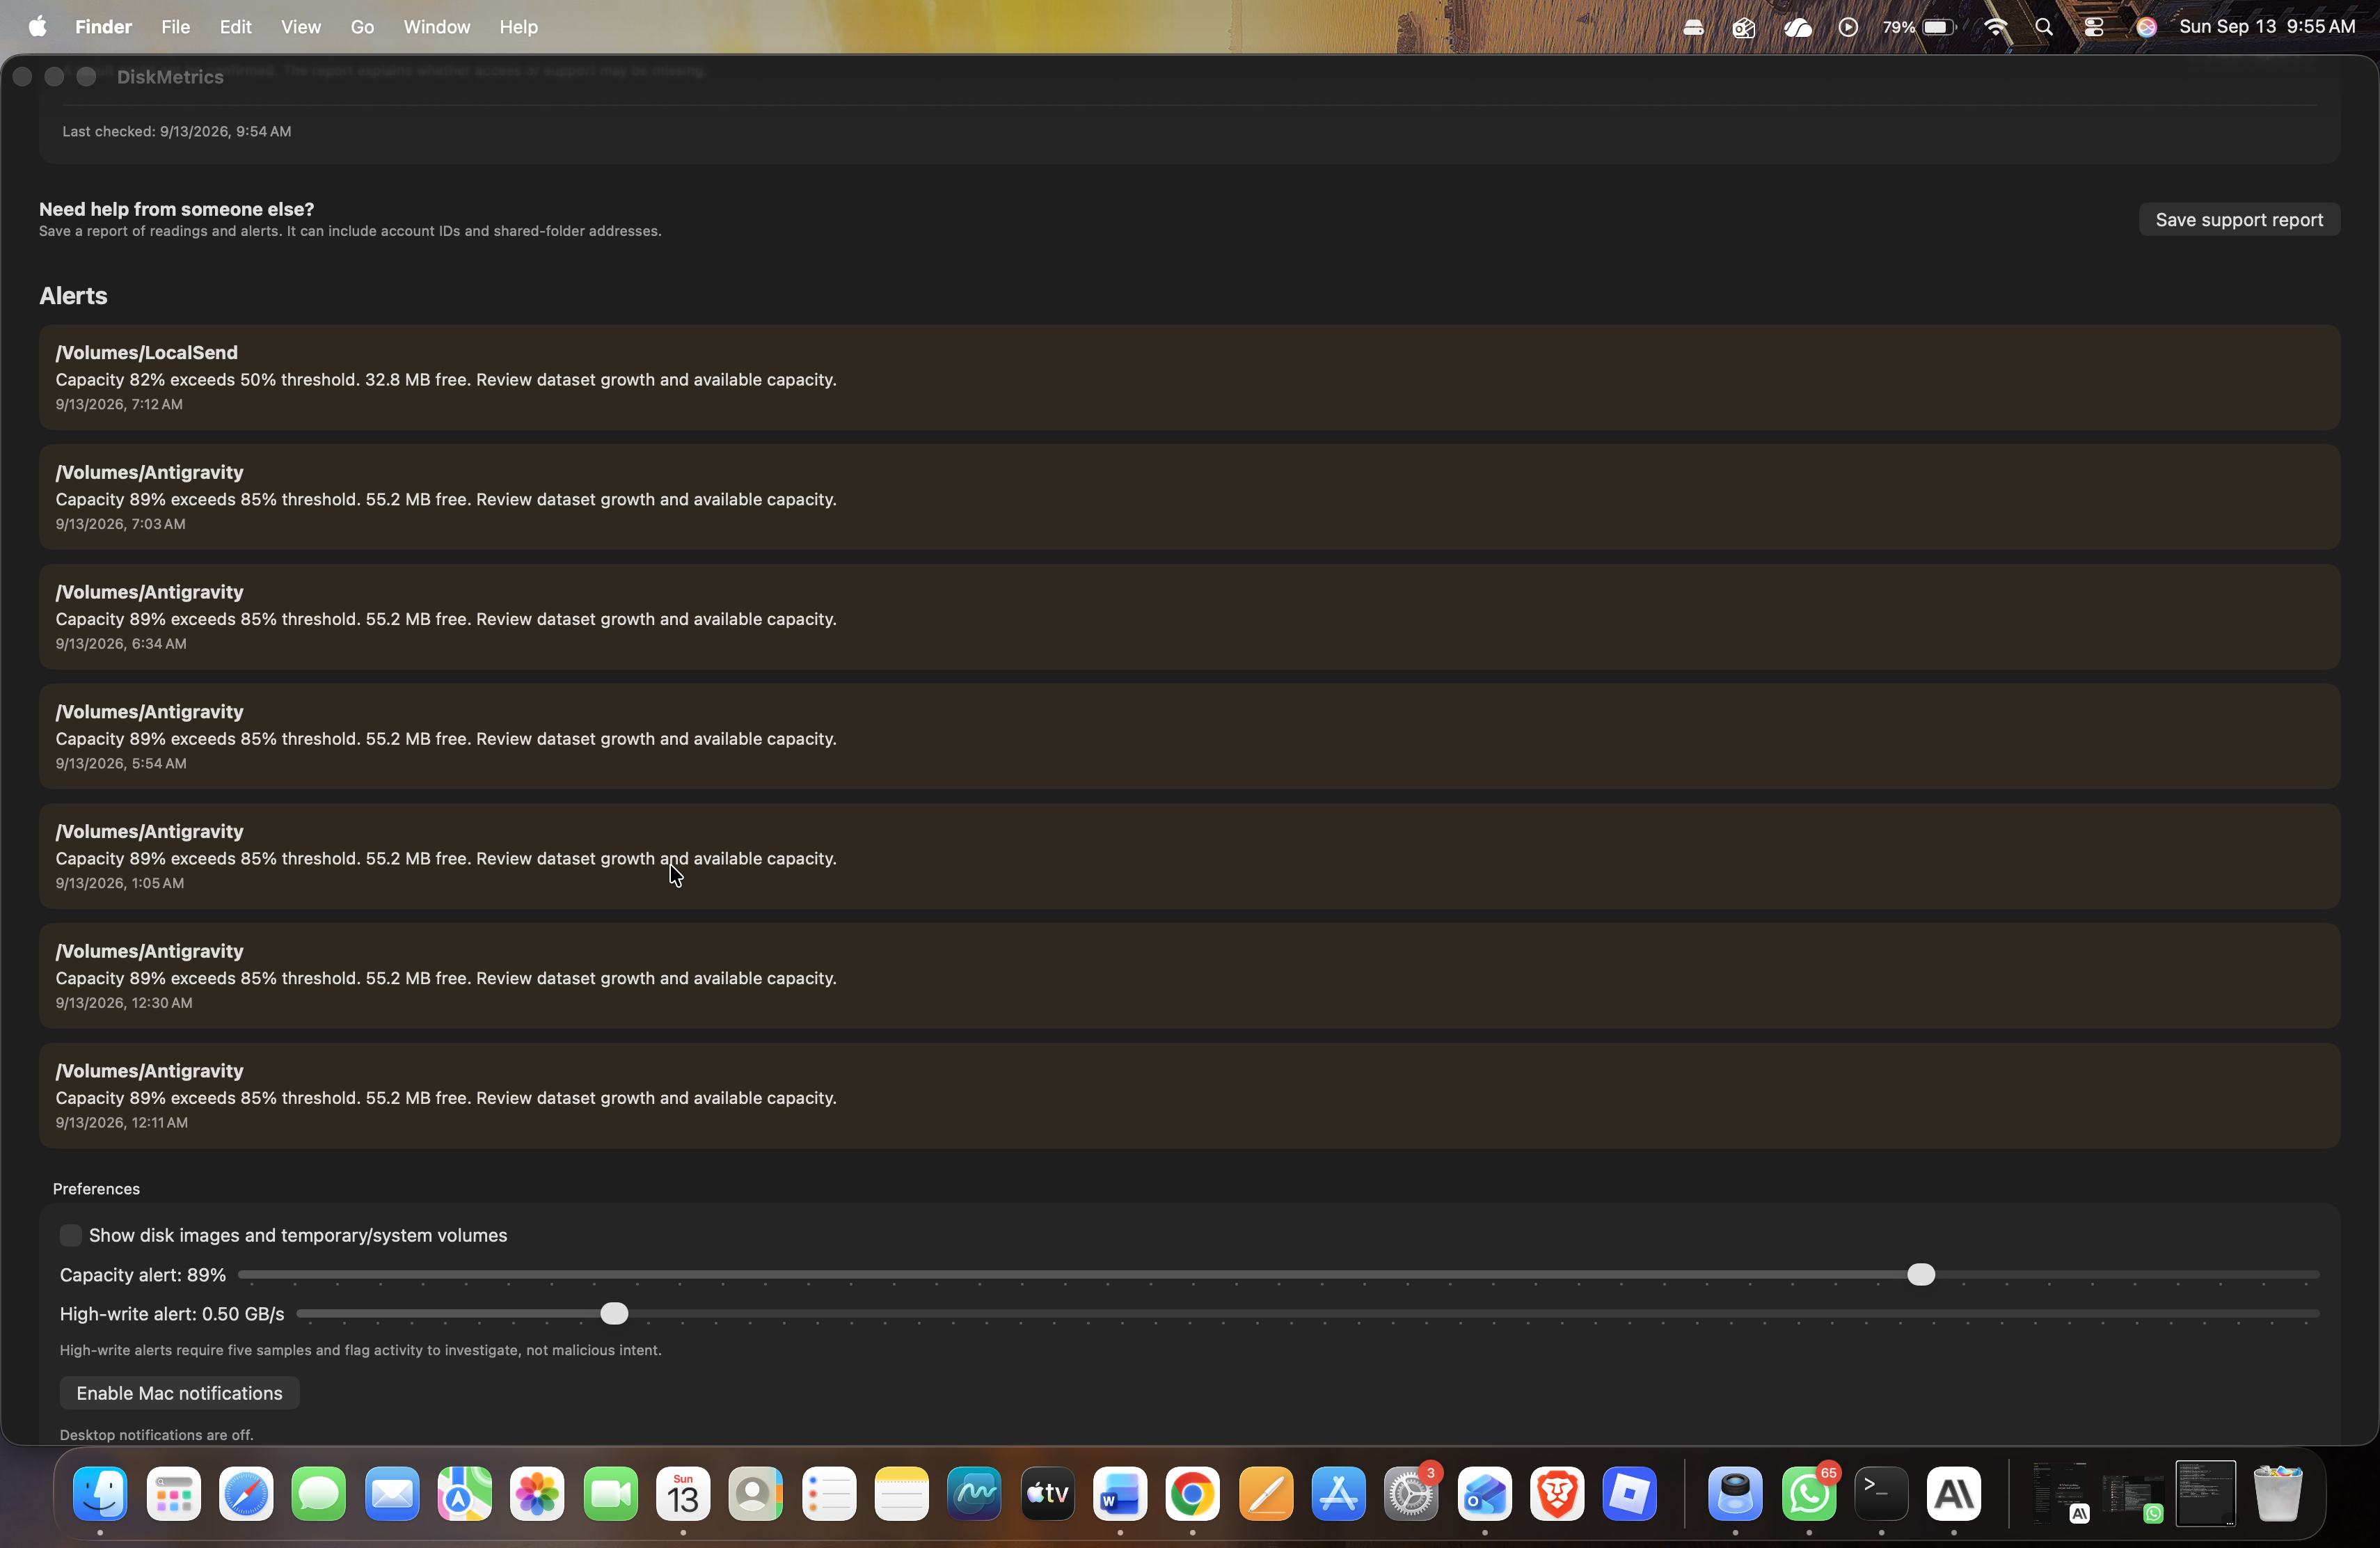Click Save support report button
The image size is (2380, 1548).
(x=2239, y=220)
